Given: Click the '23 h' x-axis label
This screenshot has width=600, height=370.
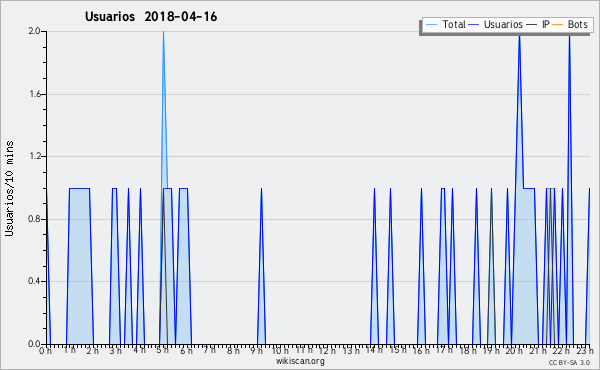Looking at the screenshot, I should click(585, 350).
